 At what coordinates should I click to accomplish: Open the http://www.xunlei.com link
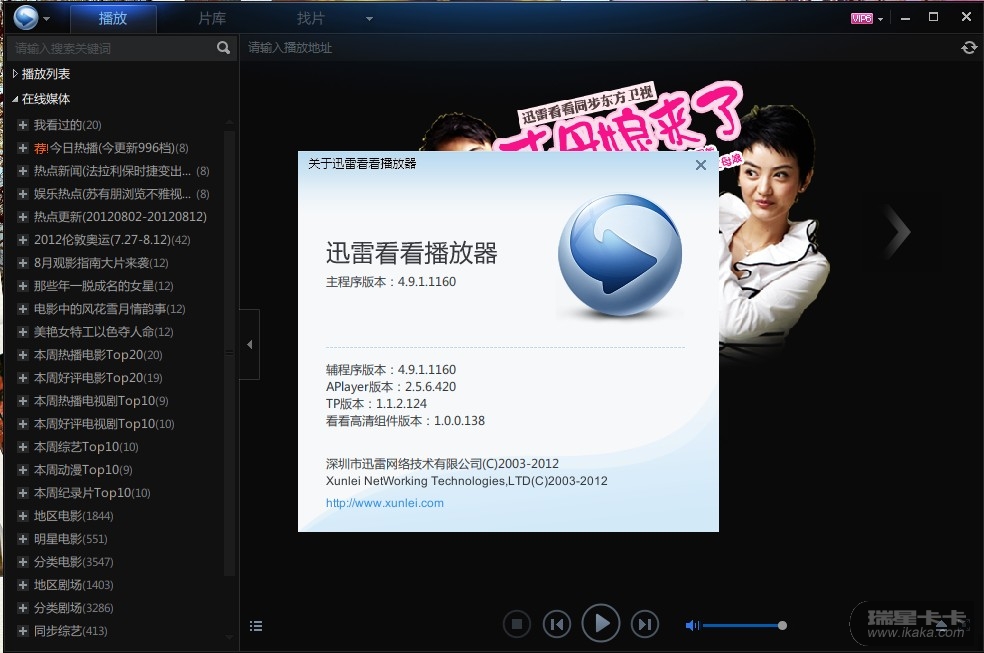385,503
